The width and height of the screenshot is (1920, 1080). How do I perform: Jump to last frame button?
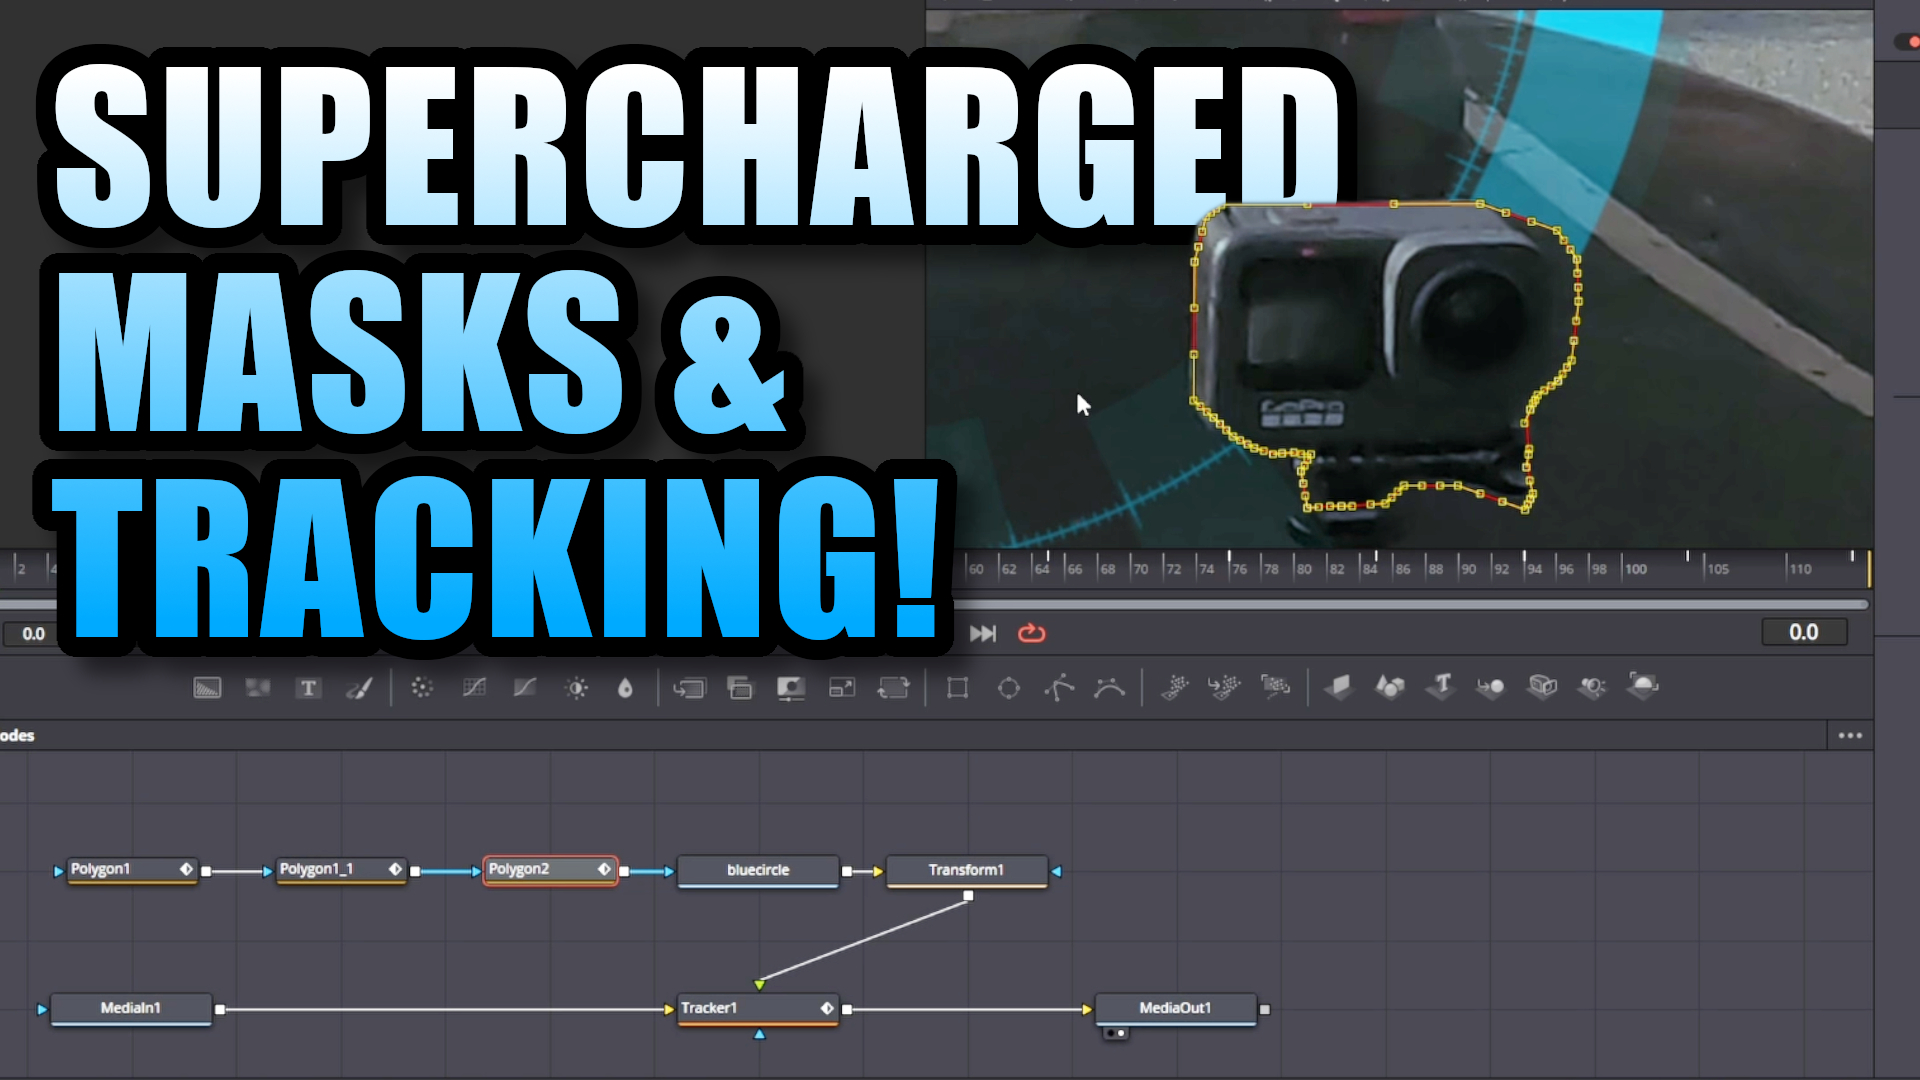point(983,633)
